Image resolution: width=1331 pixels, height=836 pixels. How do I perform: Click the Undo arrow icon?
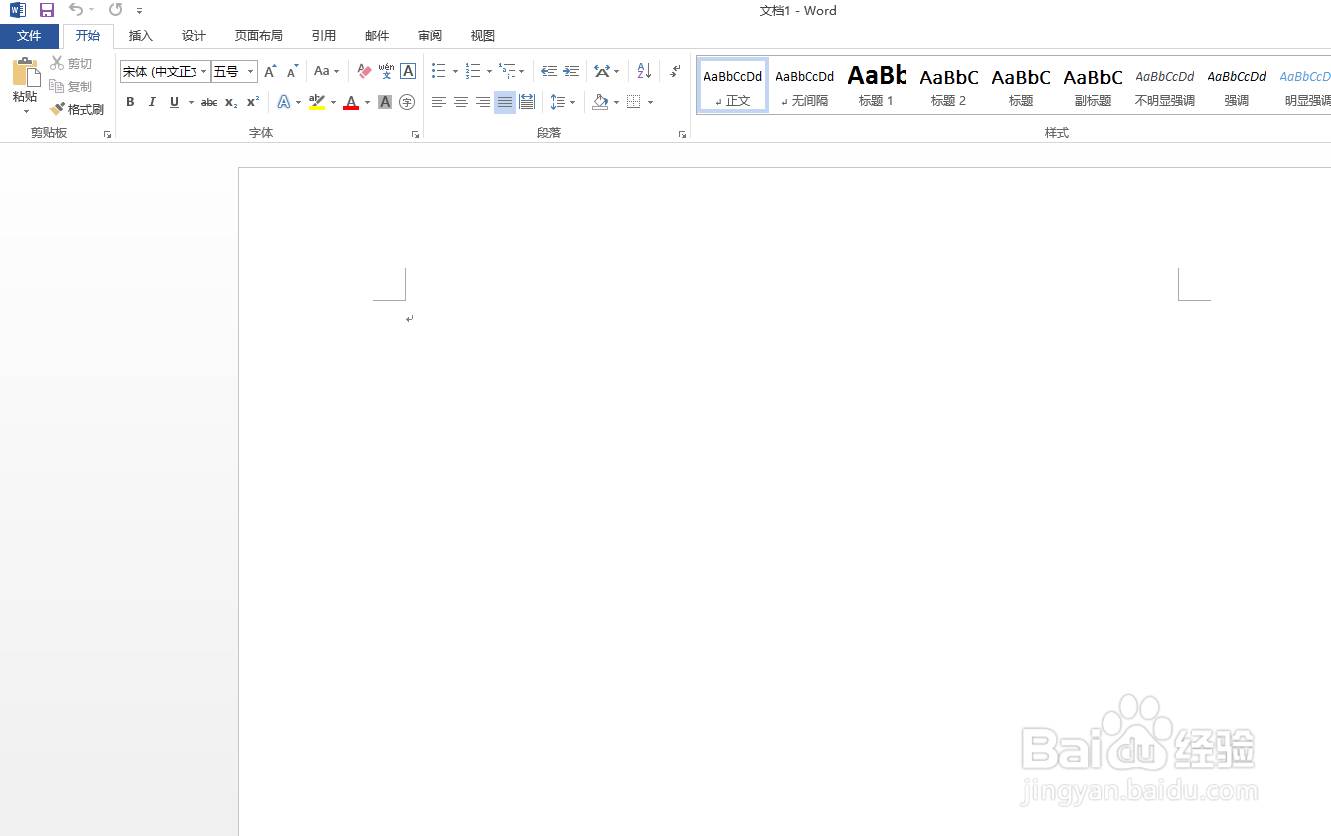[x=76, y=10]
